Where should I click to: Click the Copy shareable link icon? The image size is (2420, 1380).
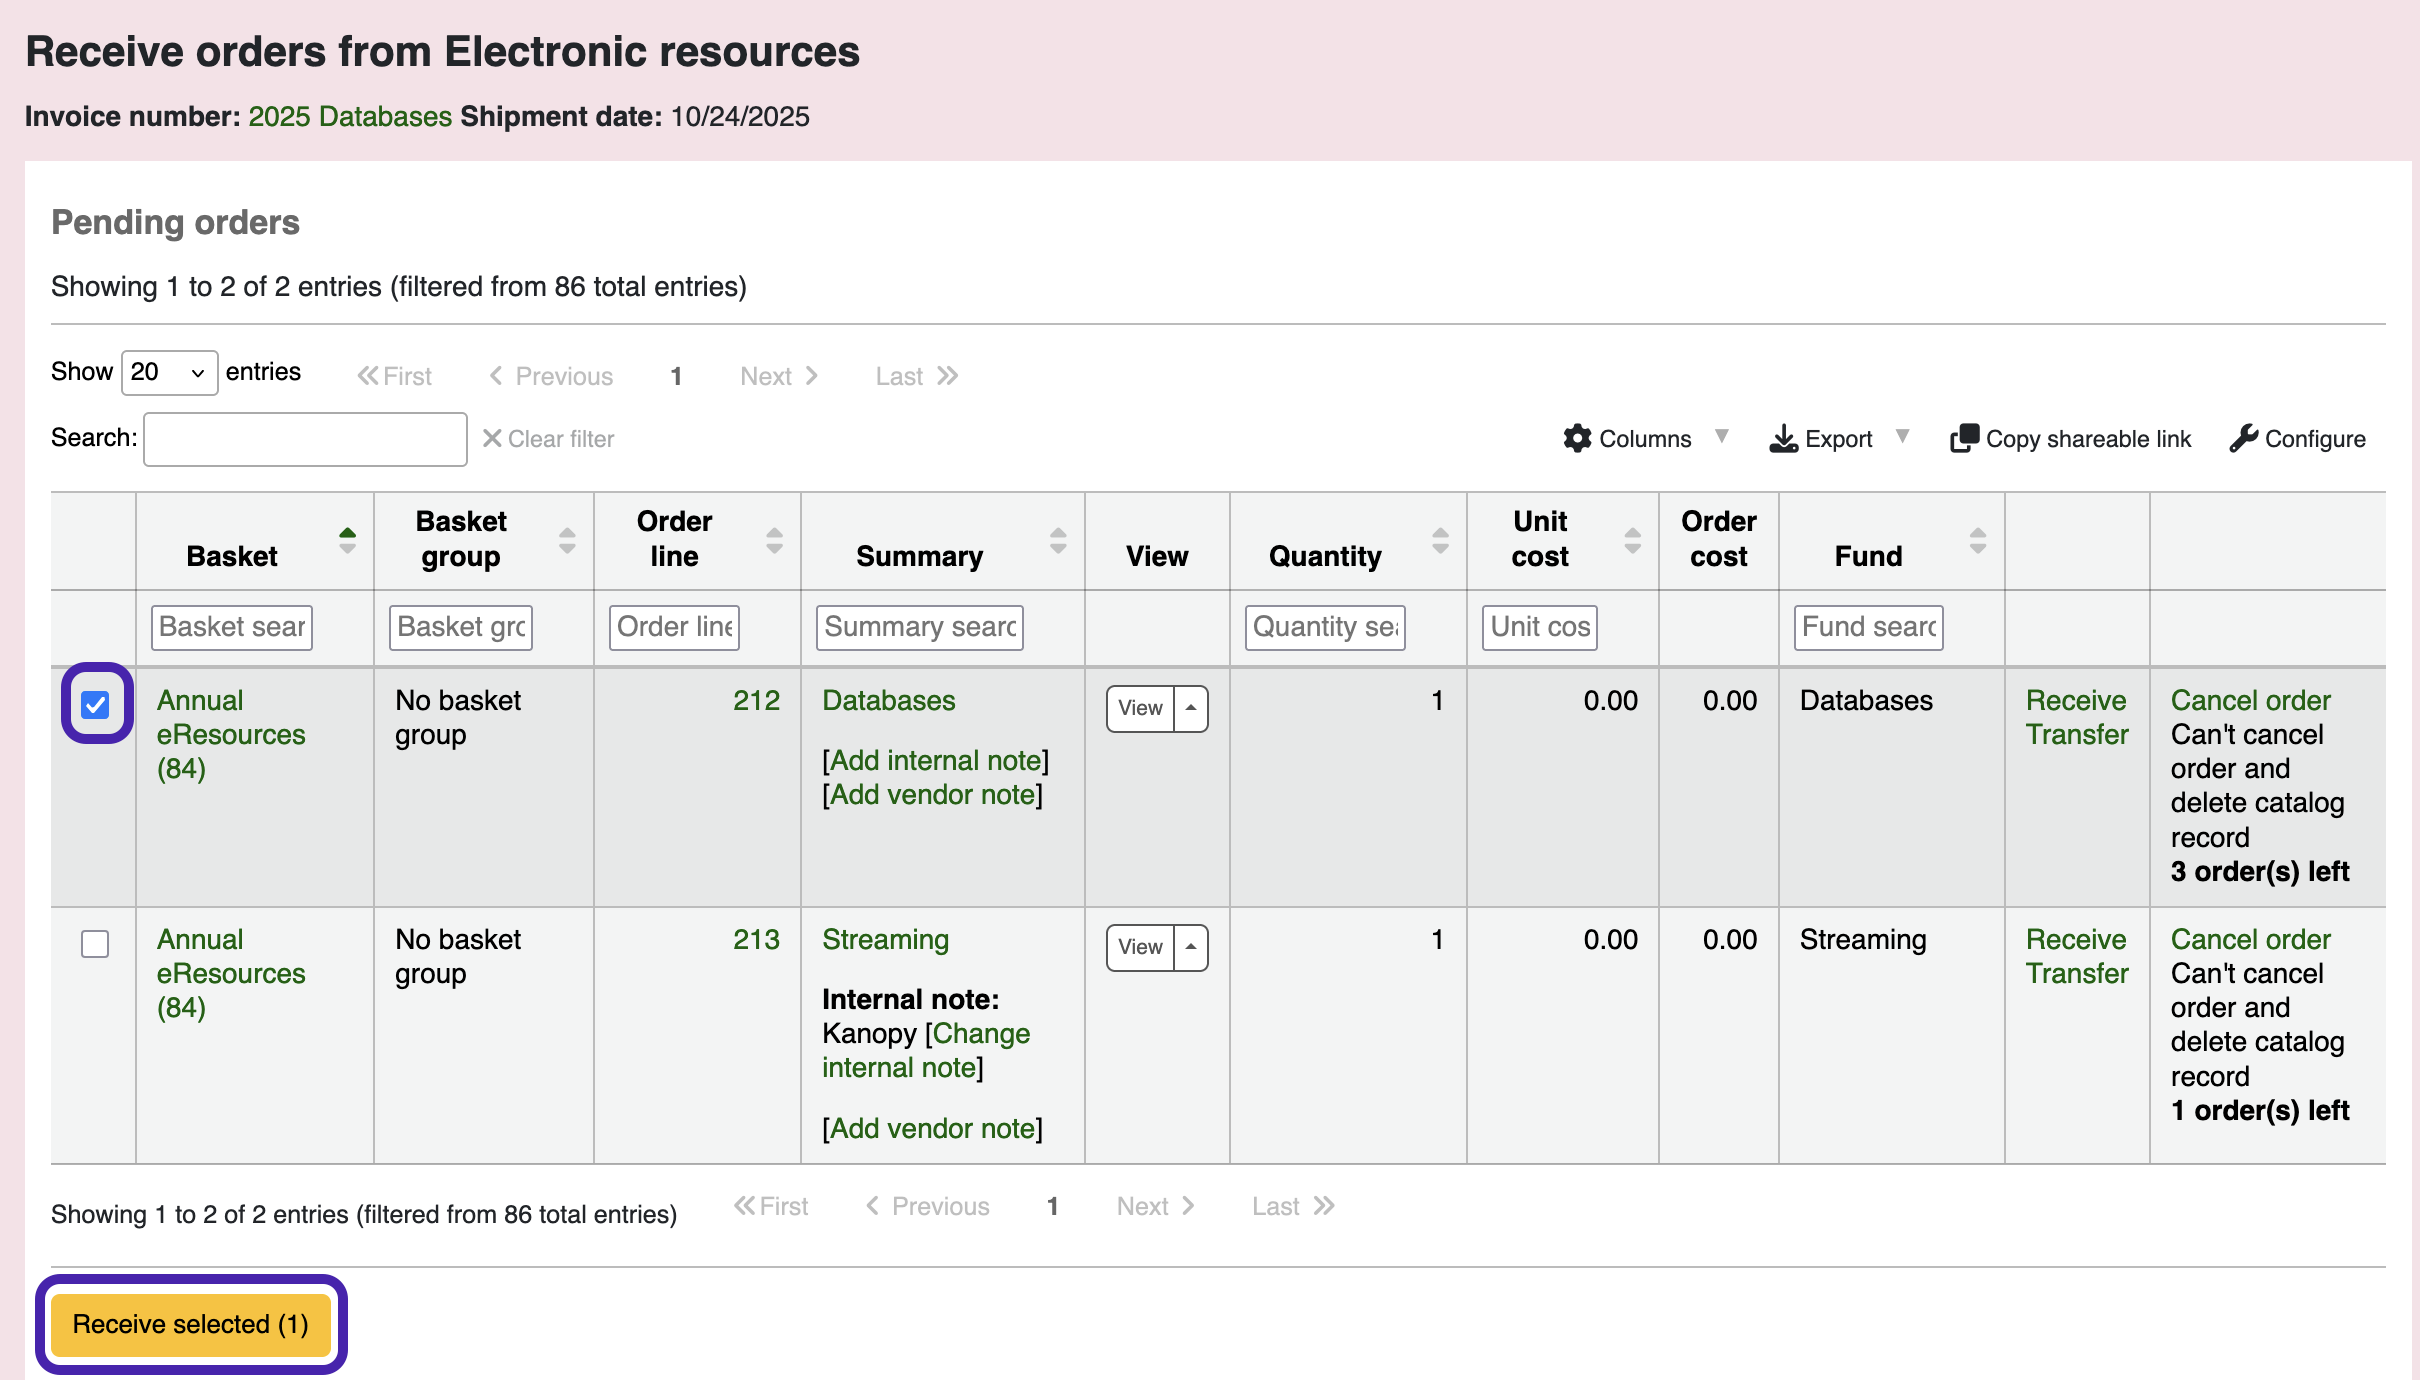(x=1964, y=438)
